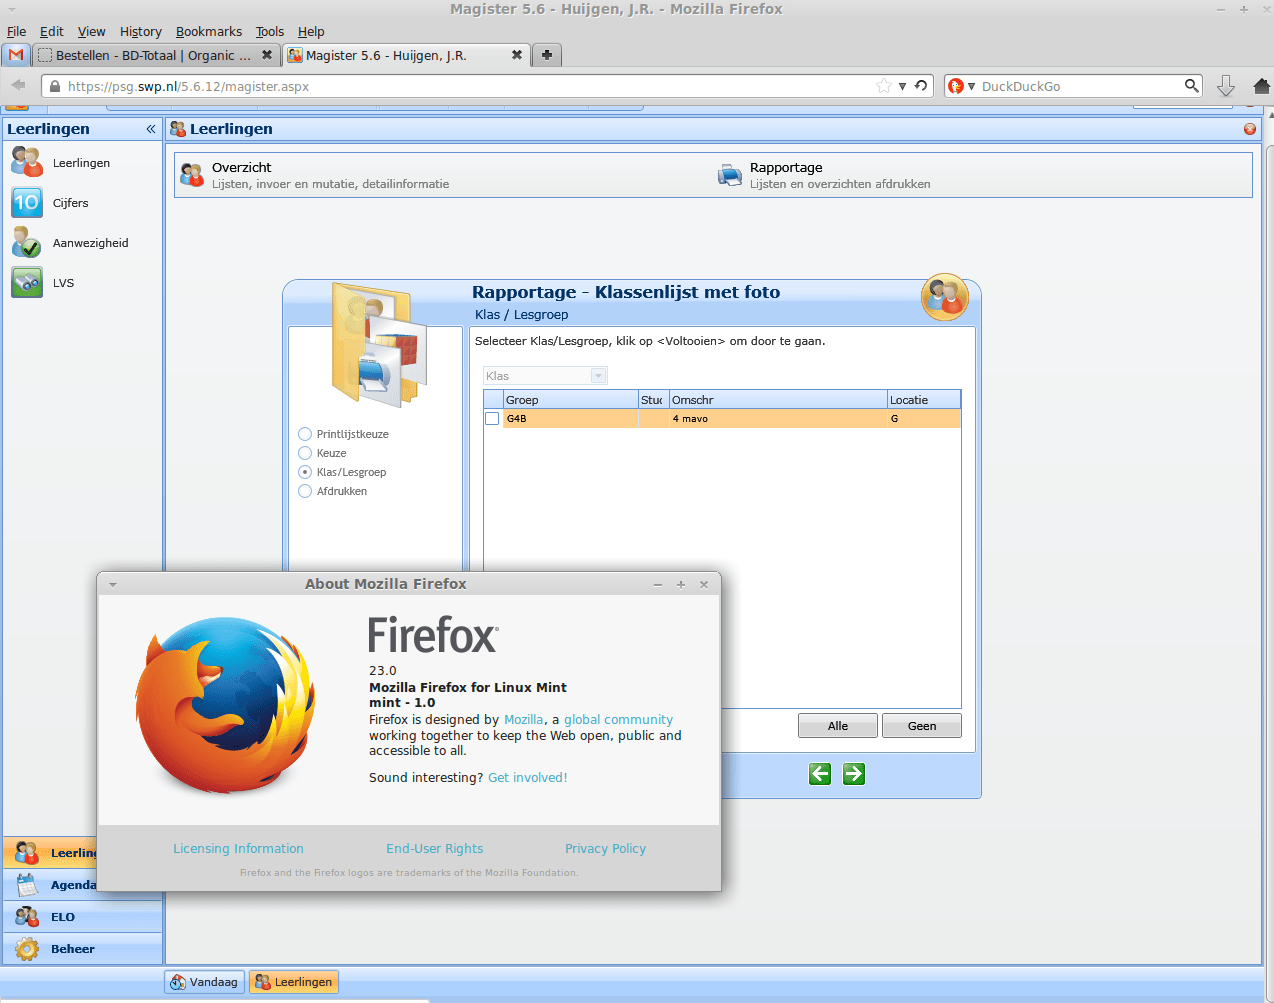Screen dimensions: 1274x1003
Task: Click the Alle button to select all groups
Action: click(837, 725)
